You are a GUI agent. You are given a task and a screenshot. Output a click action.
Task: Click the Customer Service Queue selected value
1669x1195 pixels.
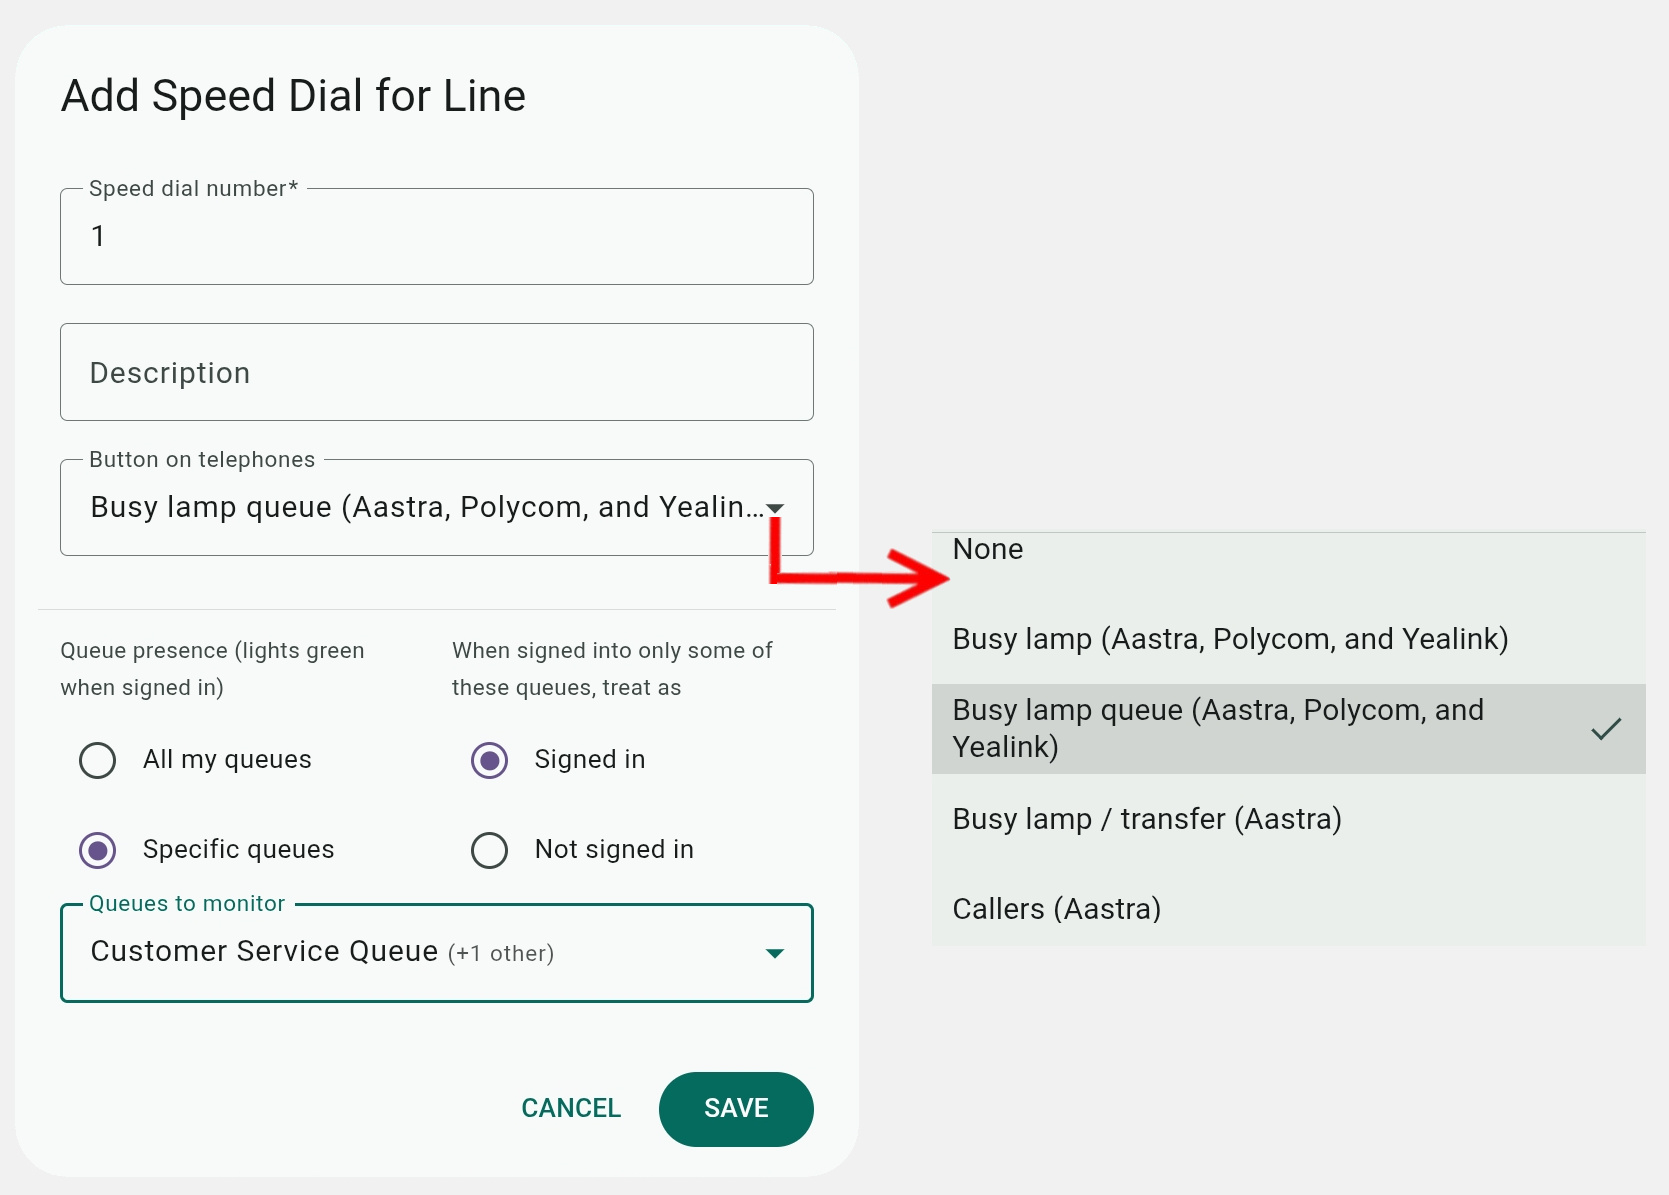pos(264,951)
